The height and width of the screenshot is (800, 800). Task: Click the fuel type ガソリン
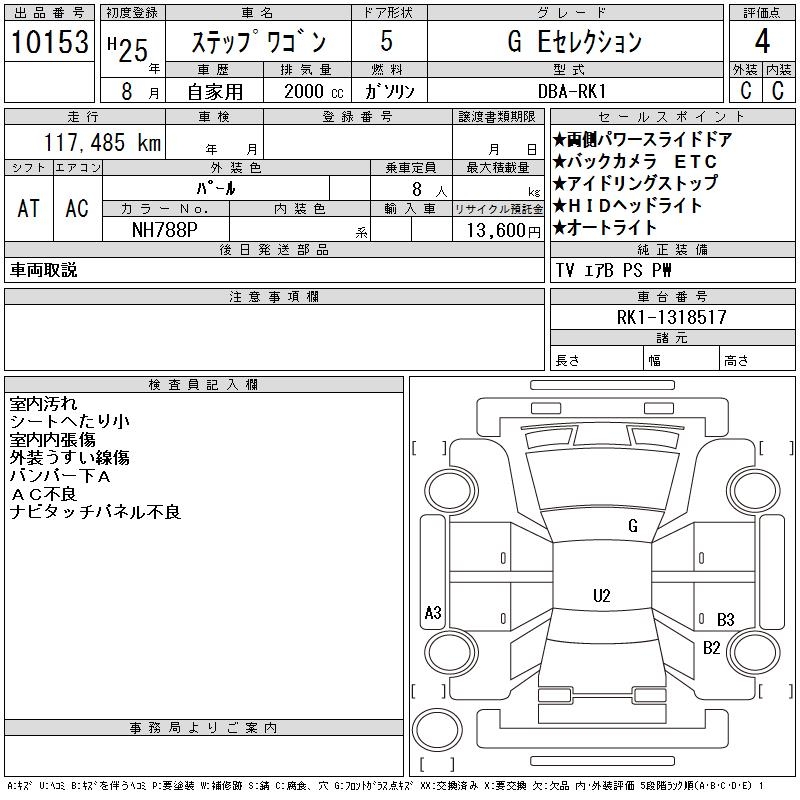point(390,91)
